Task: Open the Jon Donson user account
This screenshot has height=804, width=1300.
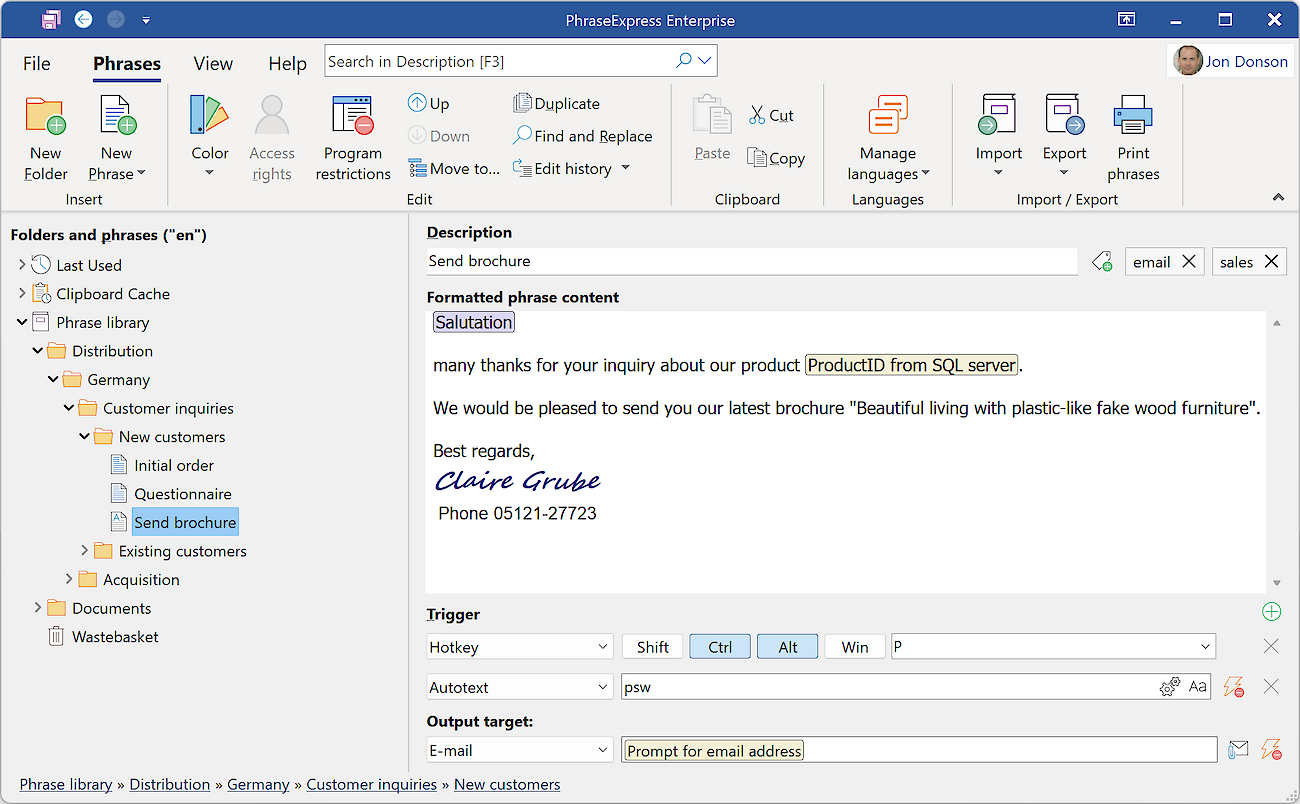Action: [x=1231, y=61]
